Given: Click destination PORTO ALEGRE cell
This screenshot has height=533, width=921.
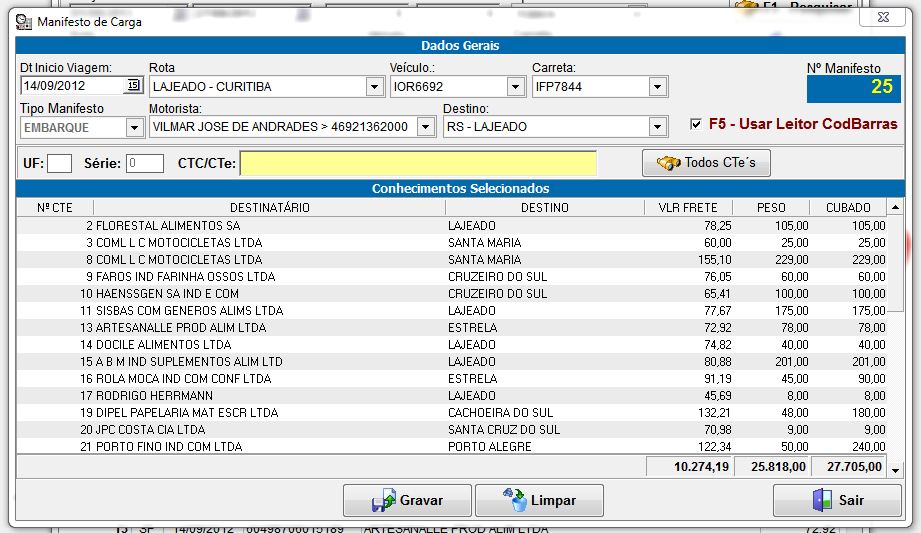Looking at the screenshot, I should pos(489,447).
